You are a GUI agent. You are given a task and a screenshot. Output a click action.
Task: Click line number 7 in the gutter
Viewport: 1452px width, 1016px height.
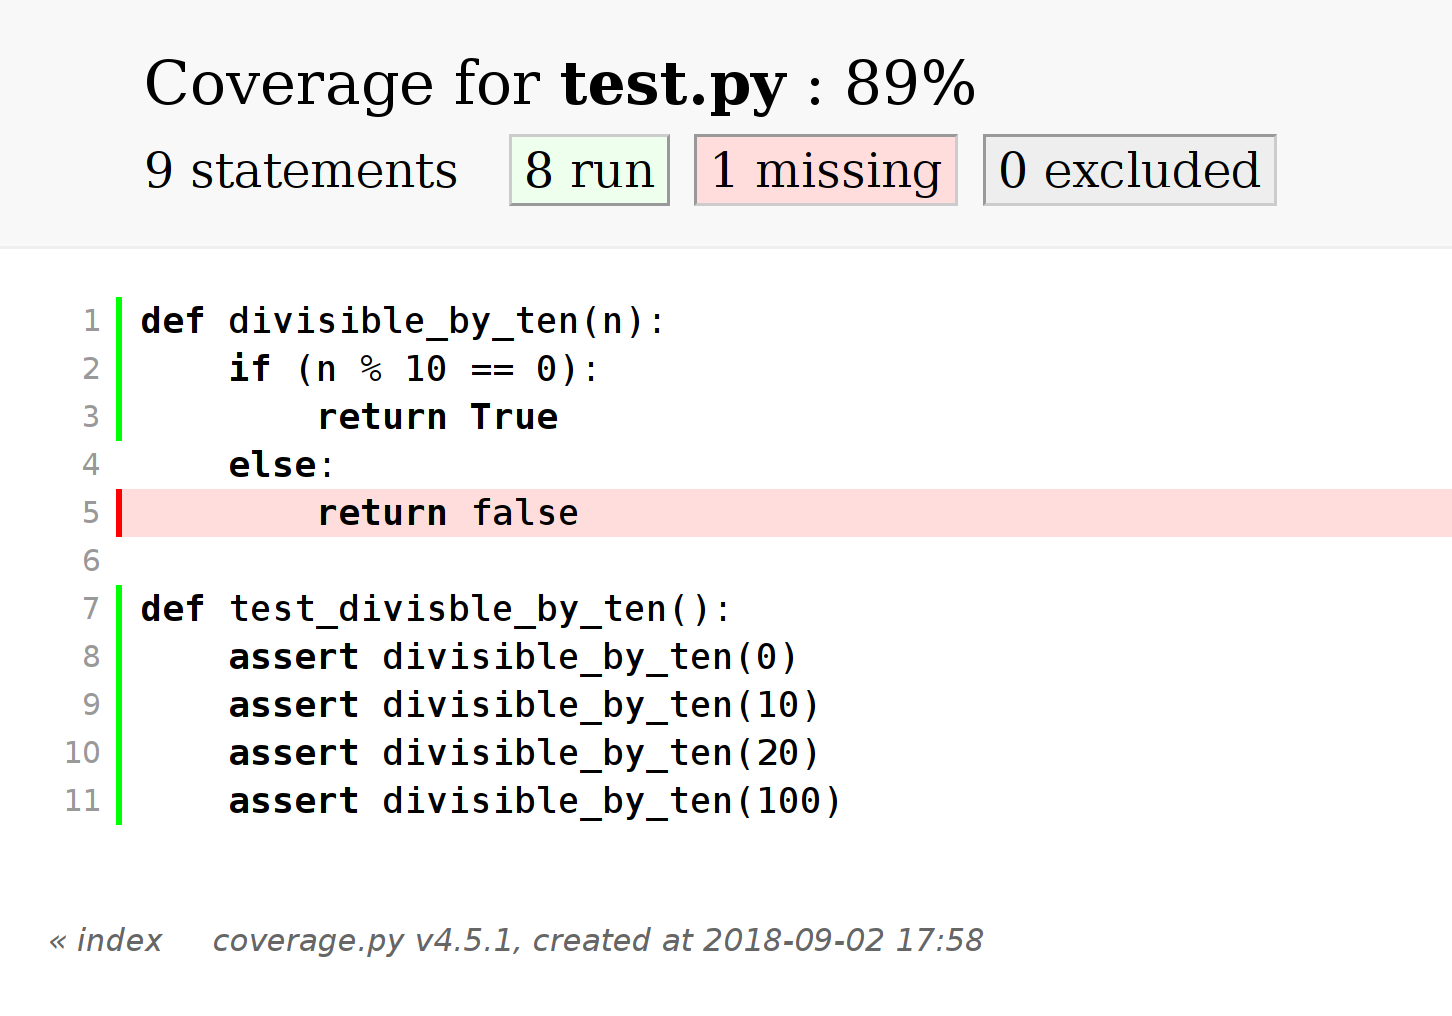92,609
